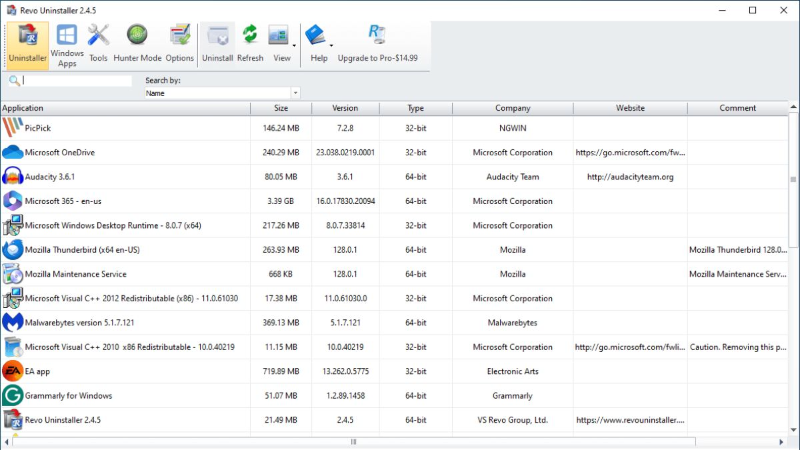The height and width of the screenshot is (450, 800).
Task: Sort by the Comment column header
Action: [738, 108]
